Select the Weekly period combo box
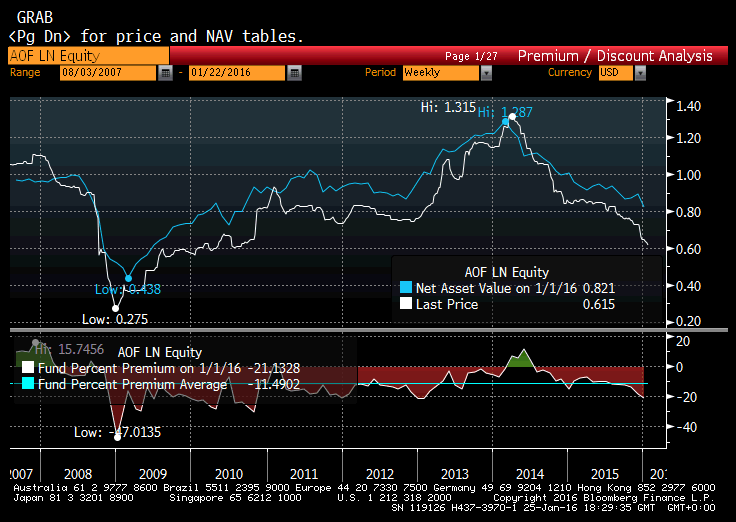The image size is (736, 522). 441,73
